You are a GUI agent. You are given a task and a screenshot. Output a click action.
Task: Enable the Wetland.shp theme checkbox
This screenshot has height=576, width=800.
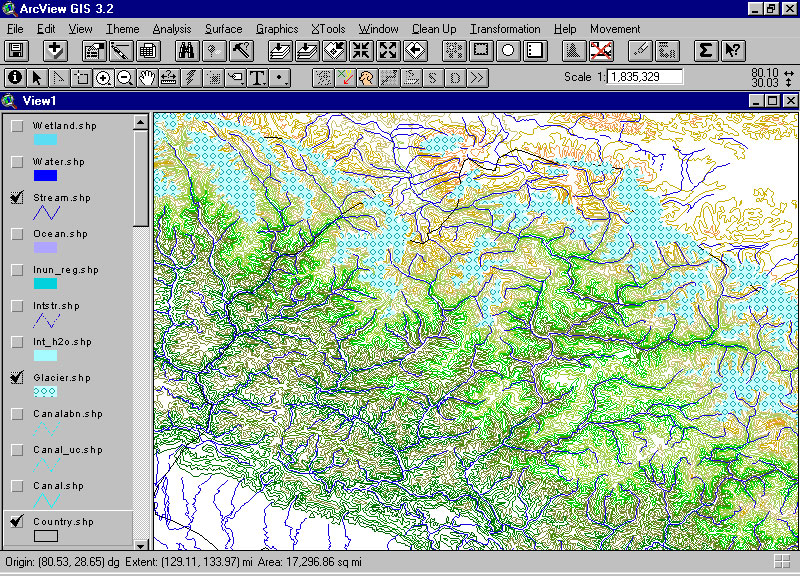[17, 126]
